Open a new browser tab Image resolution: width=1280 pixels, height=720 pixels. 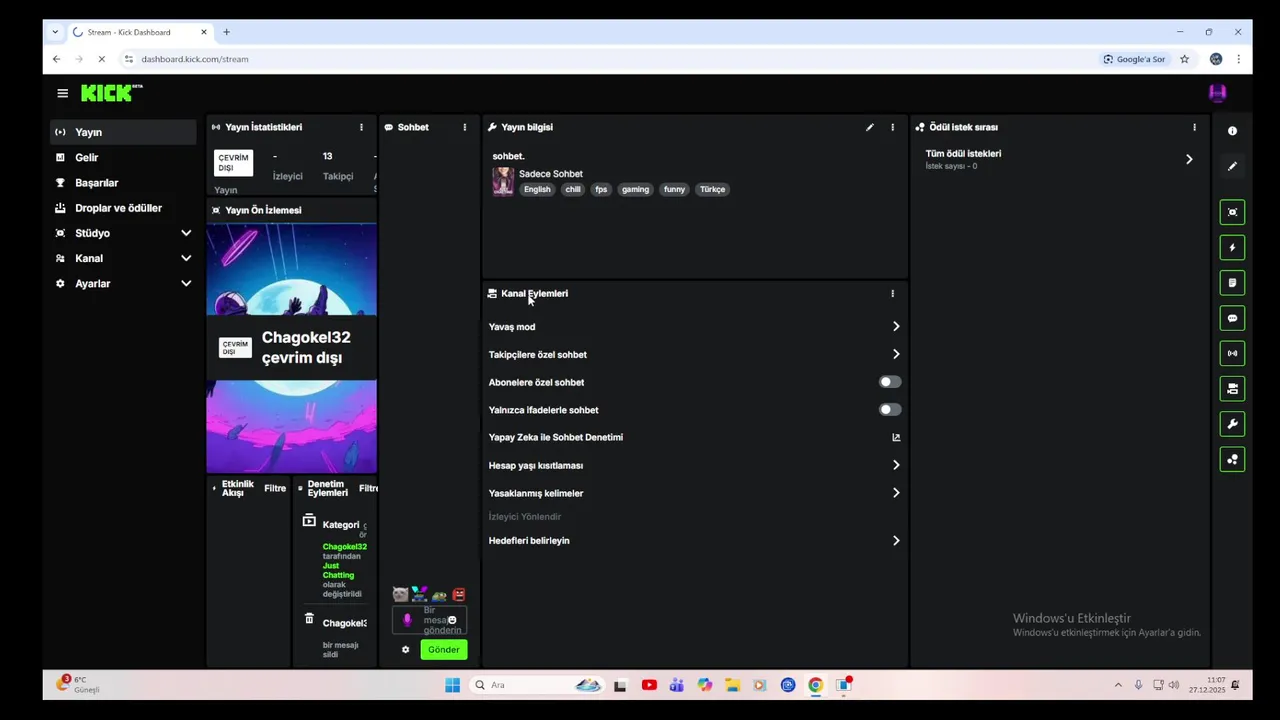(x=226, y=32)
